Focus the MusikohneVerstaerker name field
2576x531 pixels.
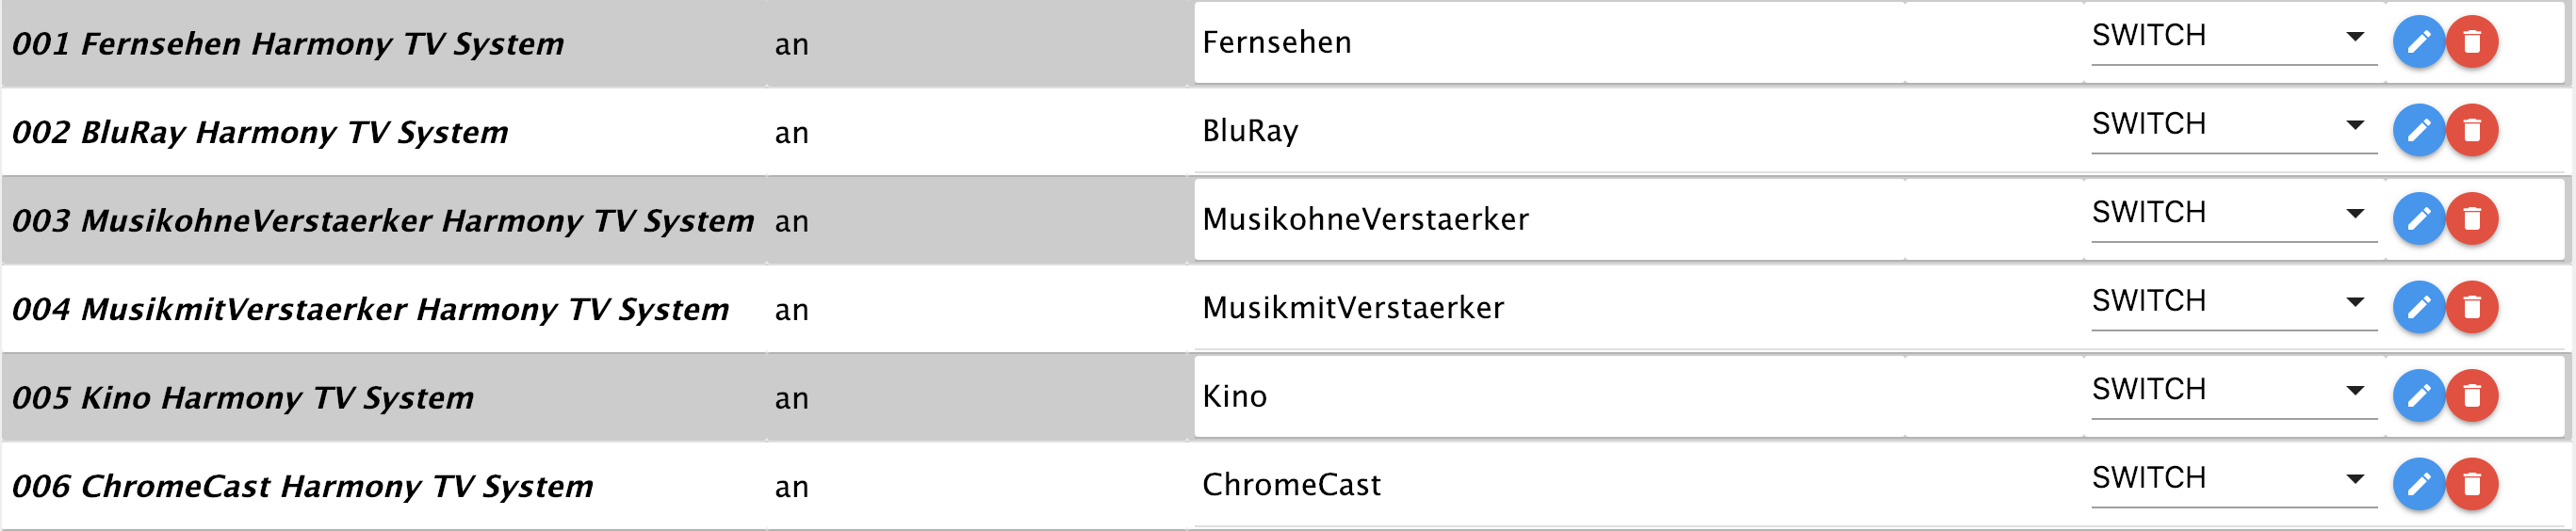(x=1548, y=219)
